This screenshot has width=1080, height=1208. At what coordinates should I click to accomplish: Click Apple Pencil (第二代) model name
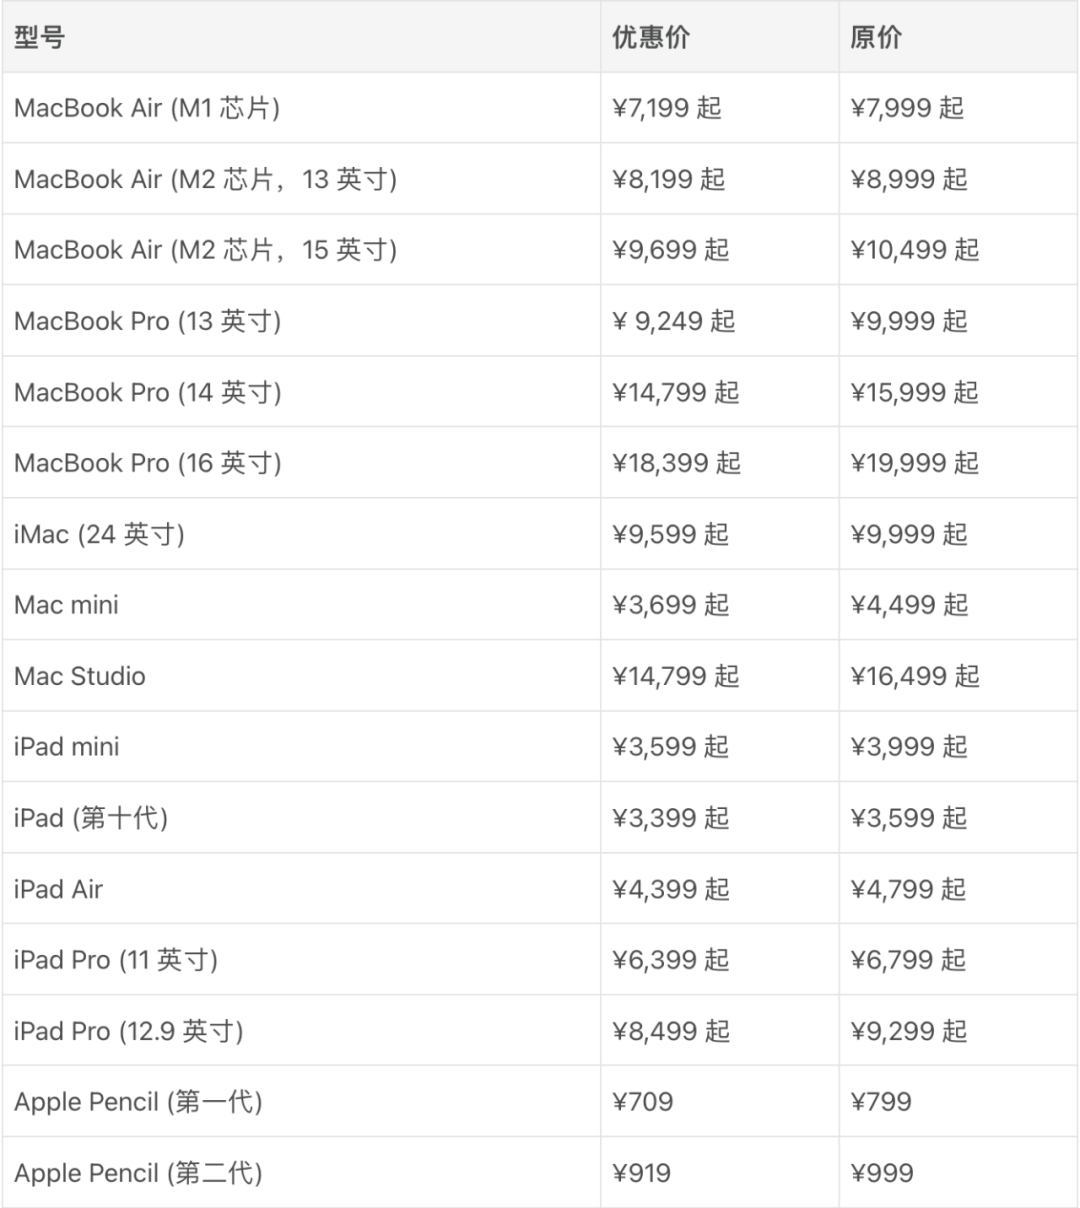pyautogui.click(x=138, y=1173)
